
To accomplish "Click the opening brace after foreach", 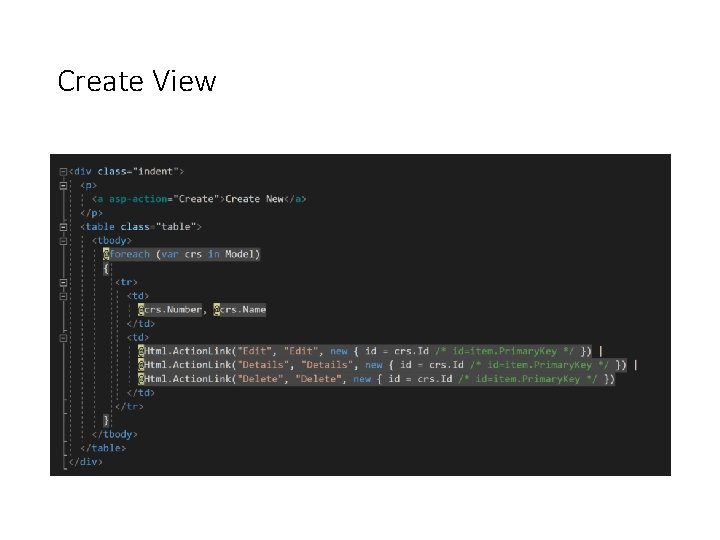I will pos(106,269).
